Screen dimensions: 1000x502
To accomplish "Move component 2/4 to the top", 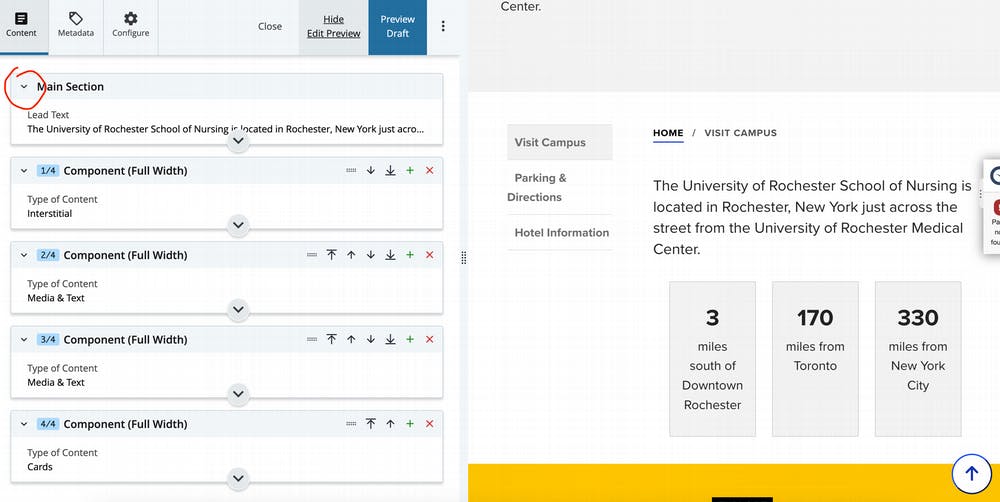I will pyautogui.click(x=332, y=255).
